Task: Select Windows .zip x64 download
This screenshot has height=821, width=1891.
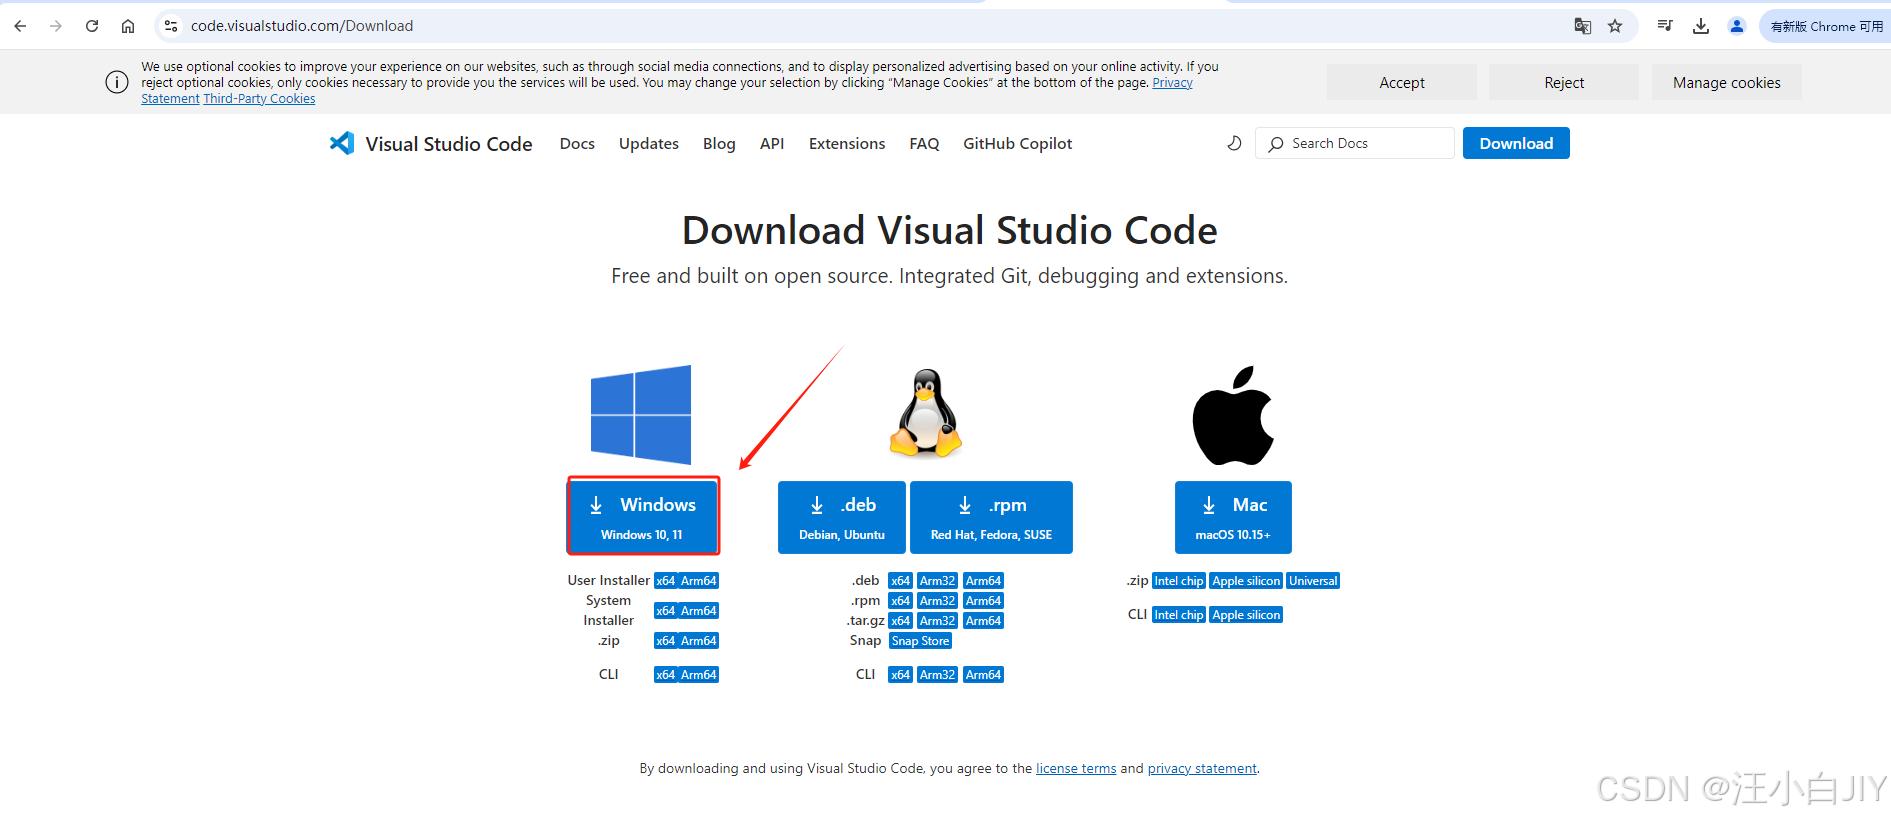Action: [x=666, y=641]
